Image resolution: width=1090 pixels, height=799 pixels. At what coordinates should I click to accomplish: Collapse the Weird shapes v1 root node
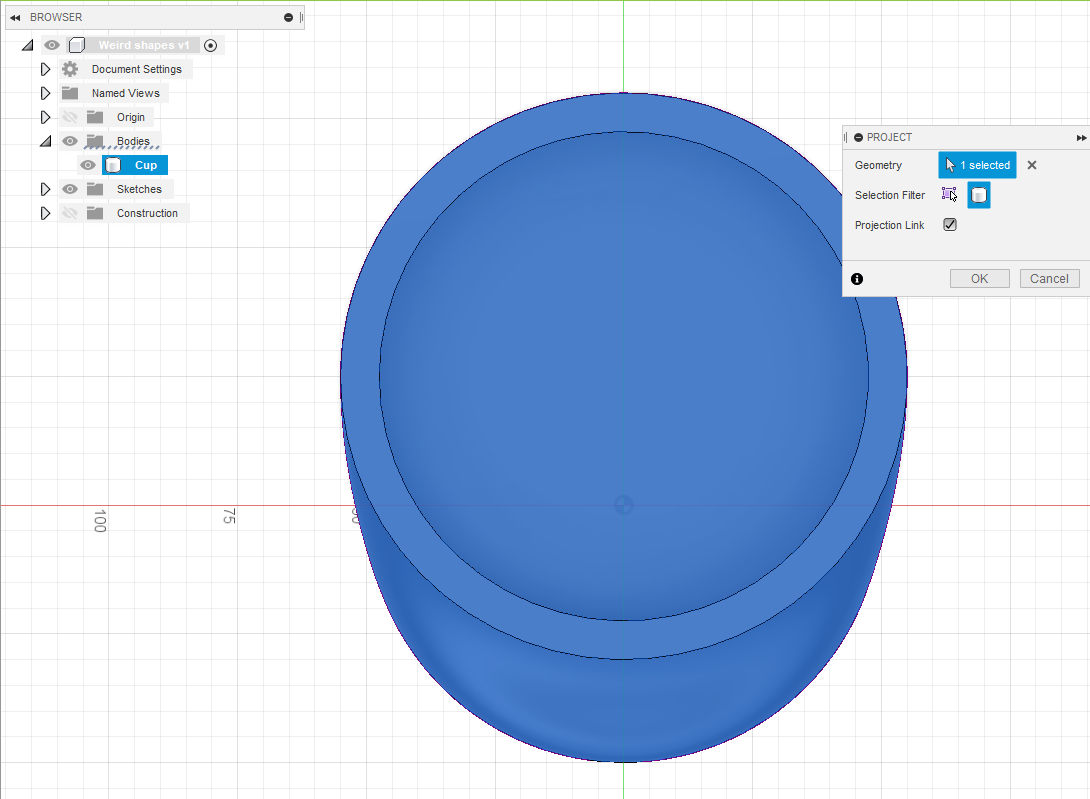(27, 45)
